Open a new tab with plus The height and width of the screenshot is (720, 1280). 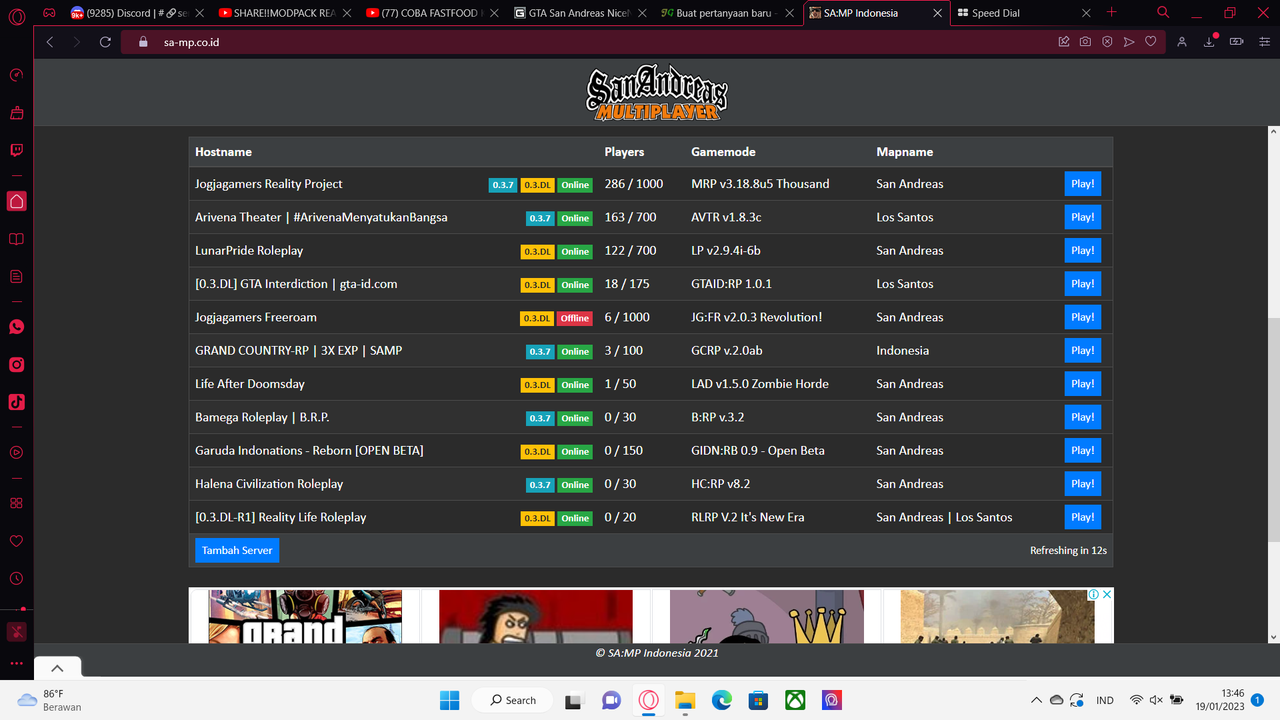(1111, 13)
